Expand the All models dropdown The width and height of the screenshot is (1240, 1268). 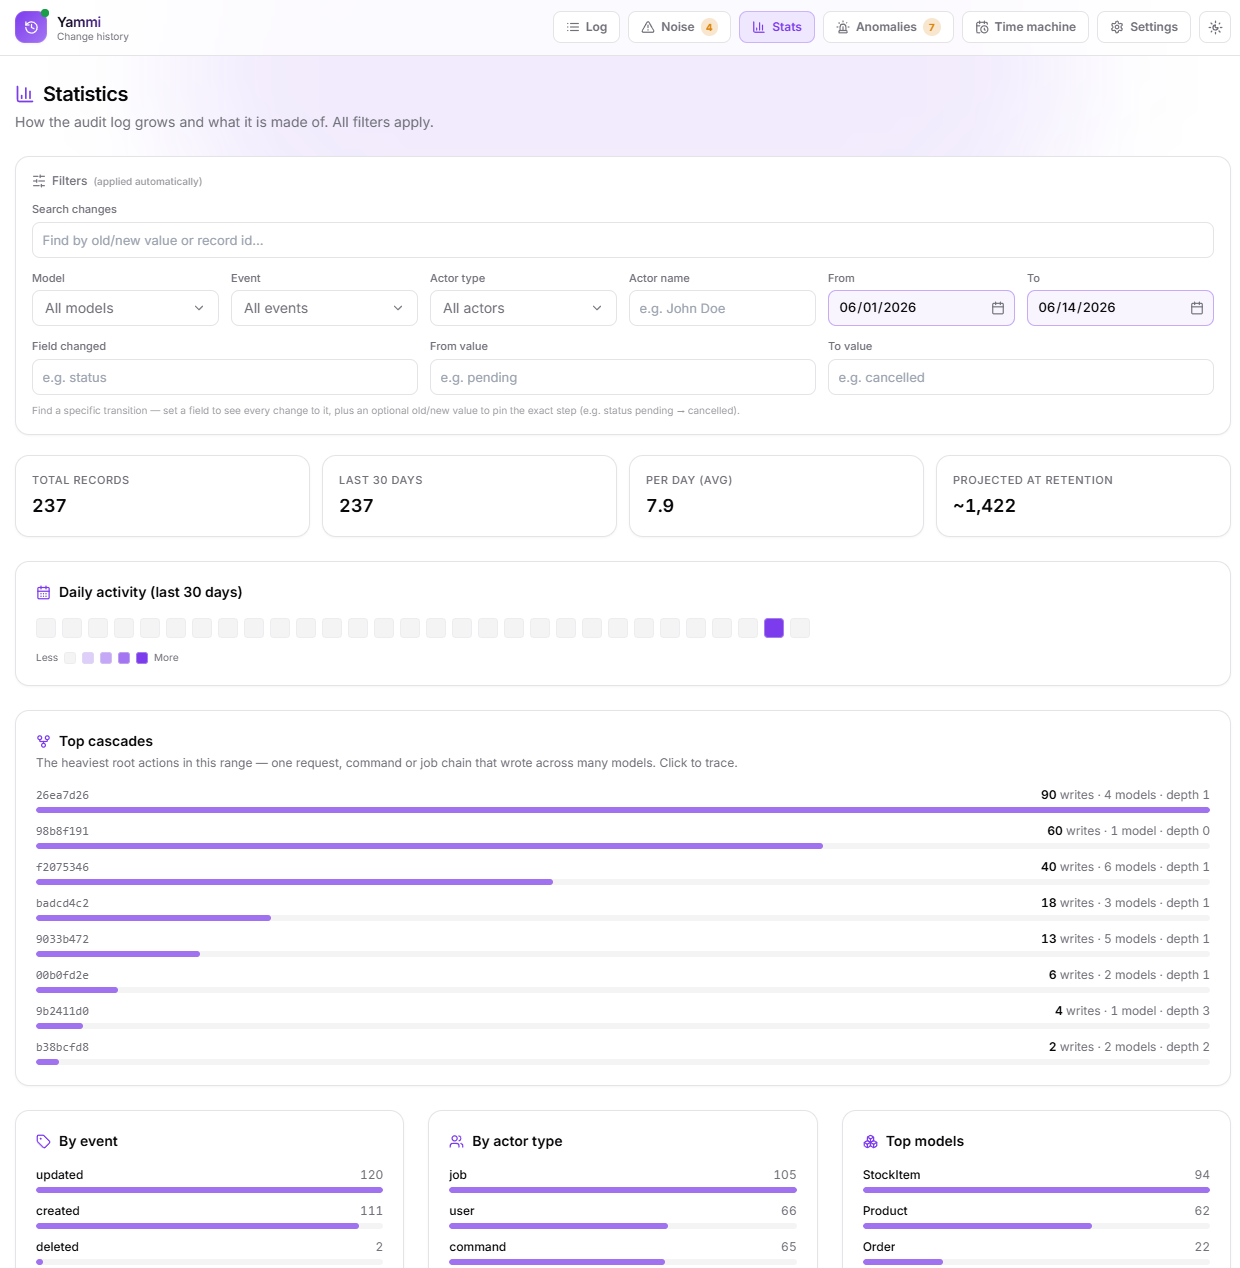click(x=125, y=308)
